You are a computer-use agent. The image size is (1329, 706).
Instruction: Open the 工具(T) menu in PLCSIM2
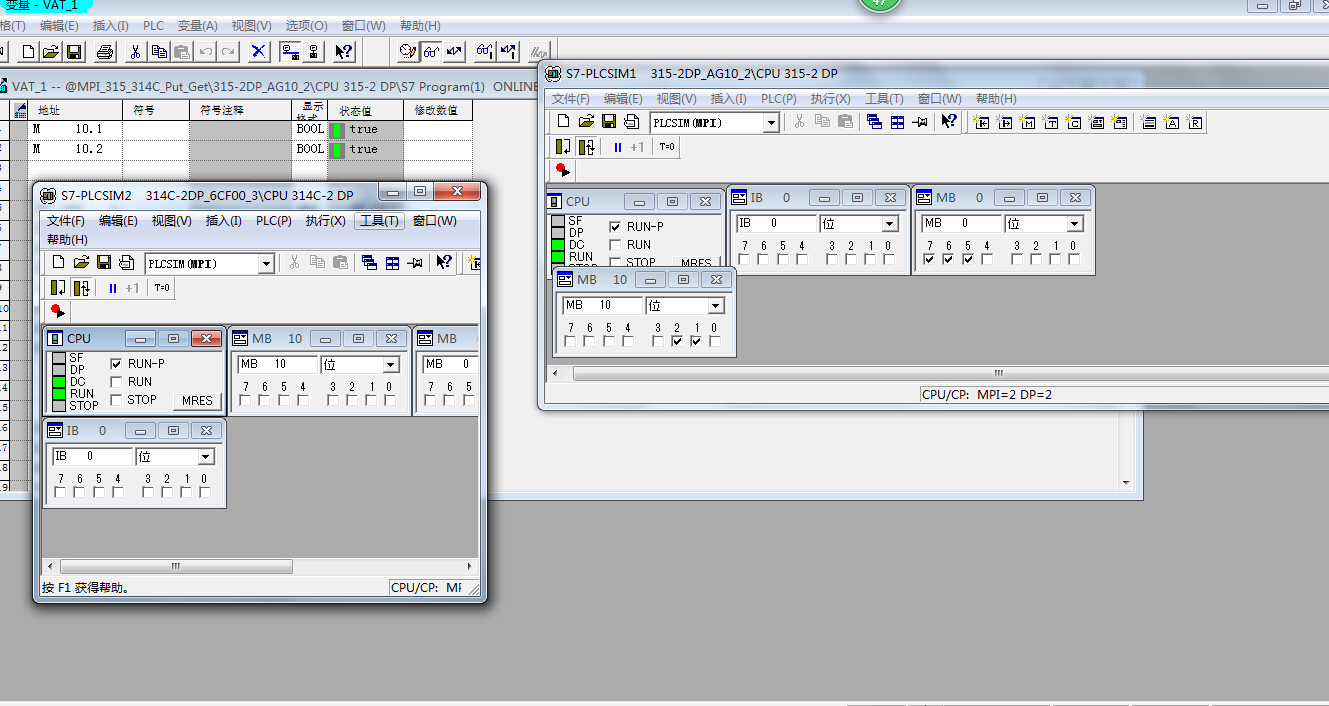379,221
